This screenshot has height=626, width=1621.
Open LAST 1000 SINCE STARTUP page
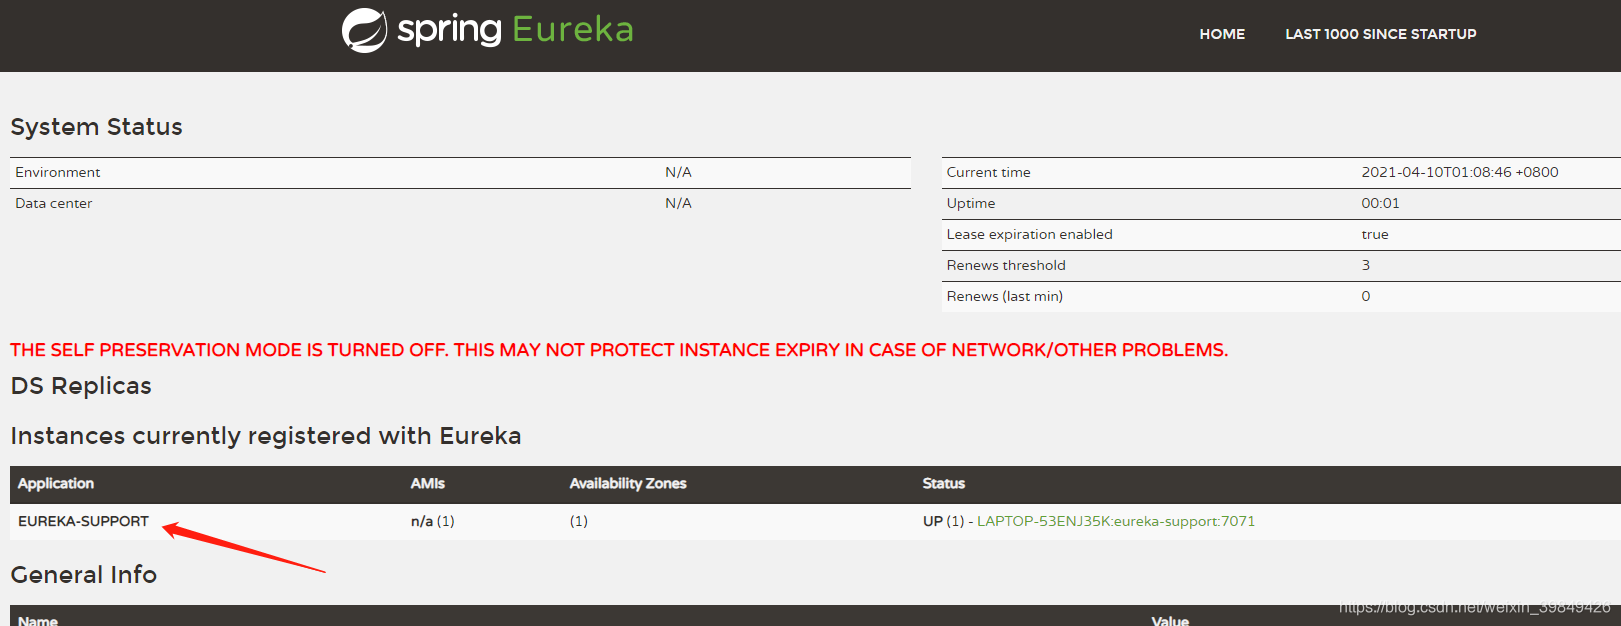tap(1380, 34)
